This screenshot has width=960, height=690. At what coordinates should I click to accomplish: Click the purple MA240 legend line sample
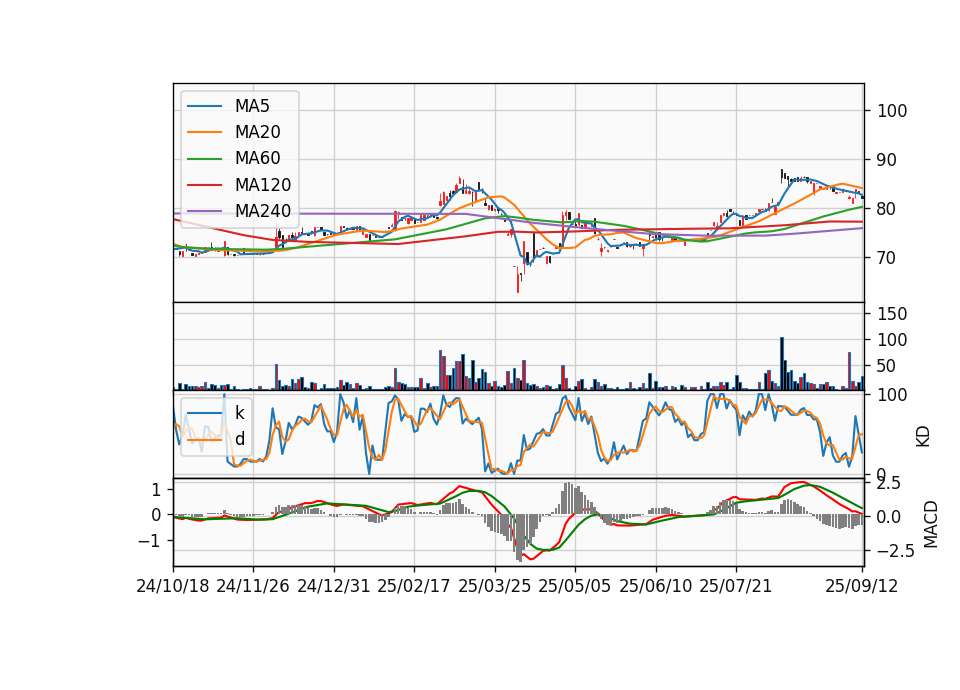click(204, 211)
